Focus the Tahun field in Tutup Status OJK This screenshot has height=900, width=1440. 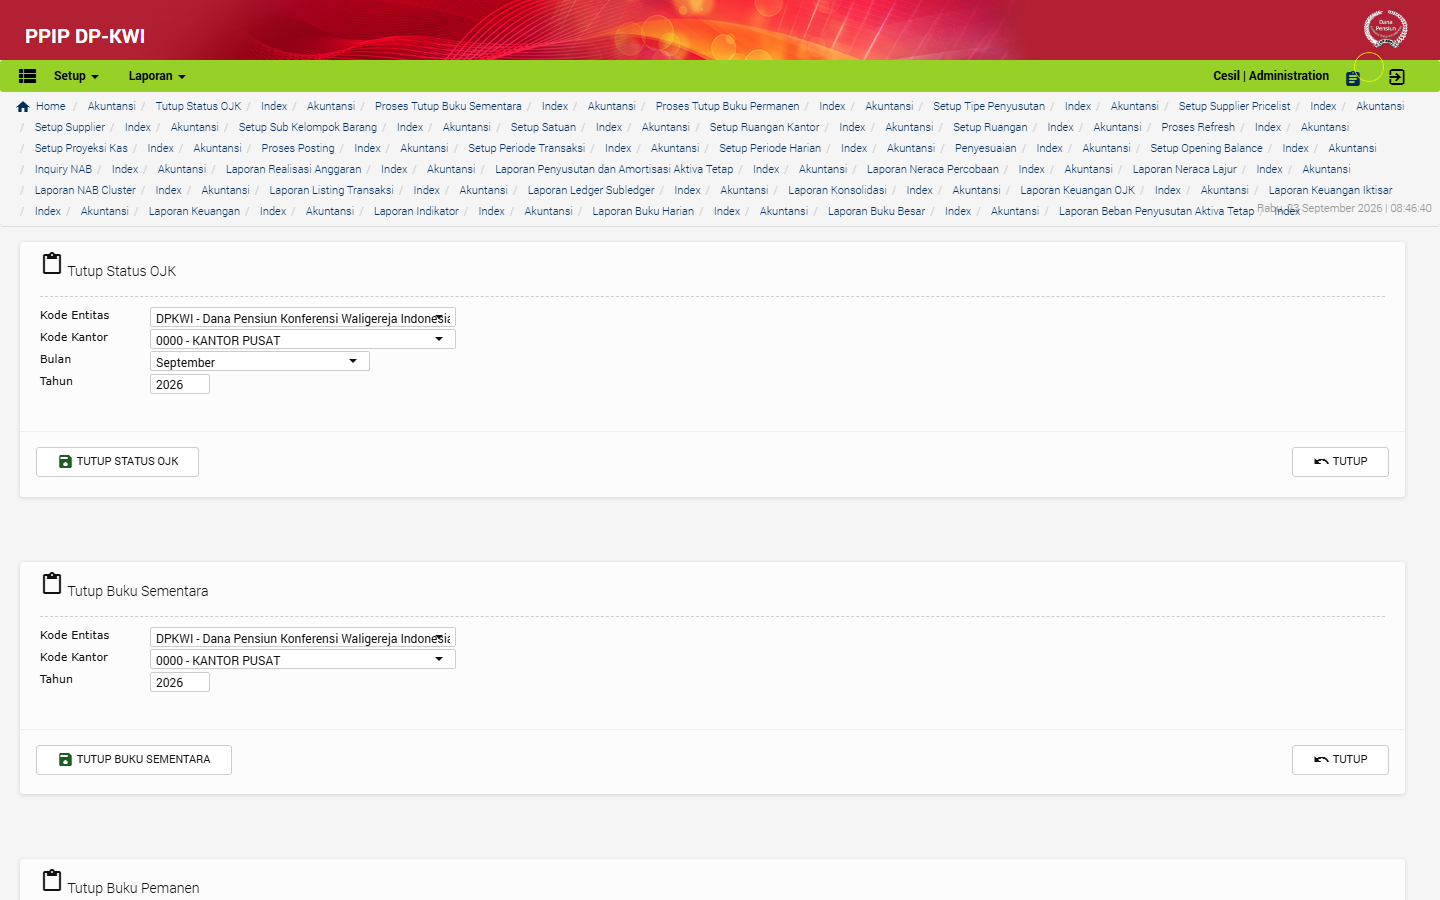pos(180,384)
